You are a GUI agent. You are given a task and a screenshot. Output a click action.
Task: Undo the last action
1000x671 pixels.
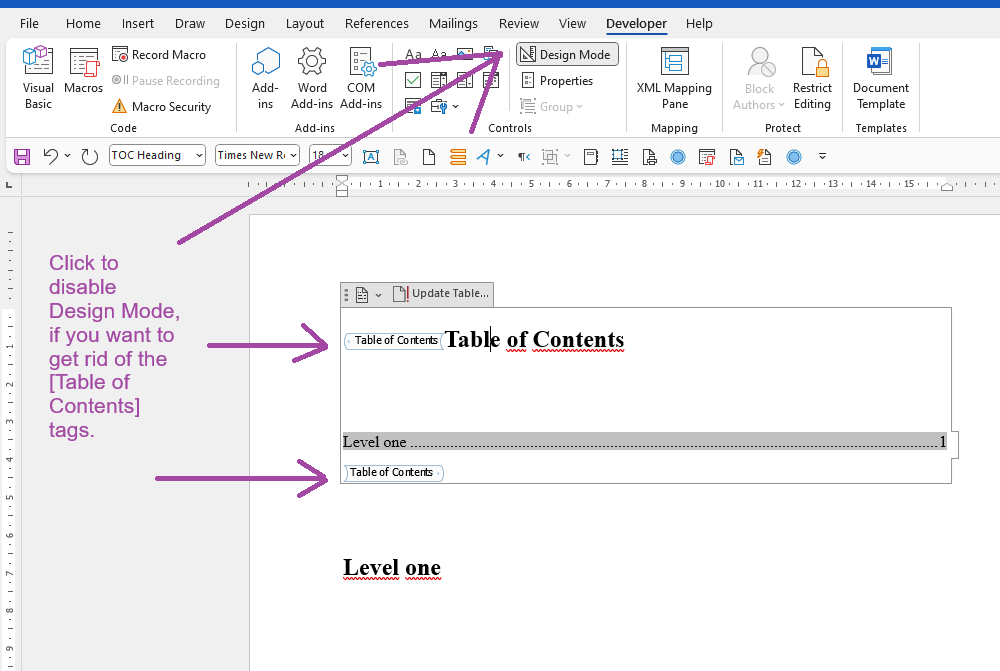50,156
